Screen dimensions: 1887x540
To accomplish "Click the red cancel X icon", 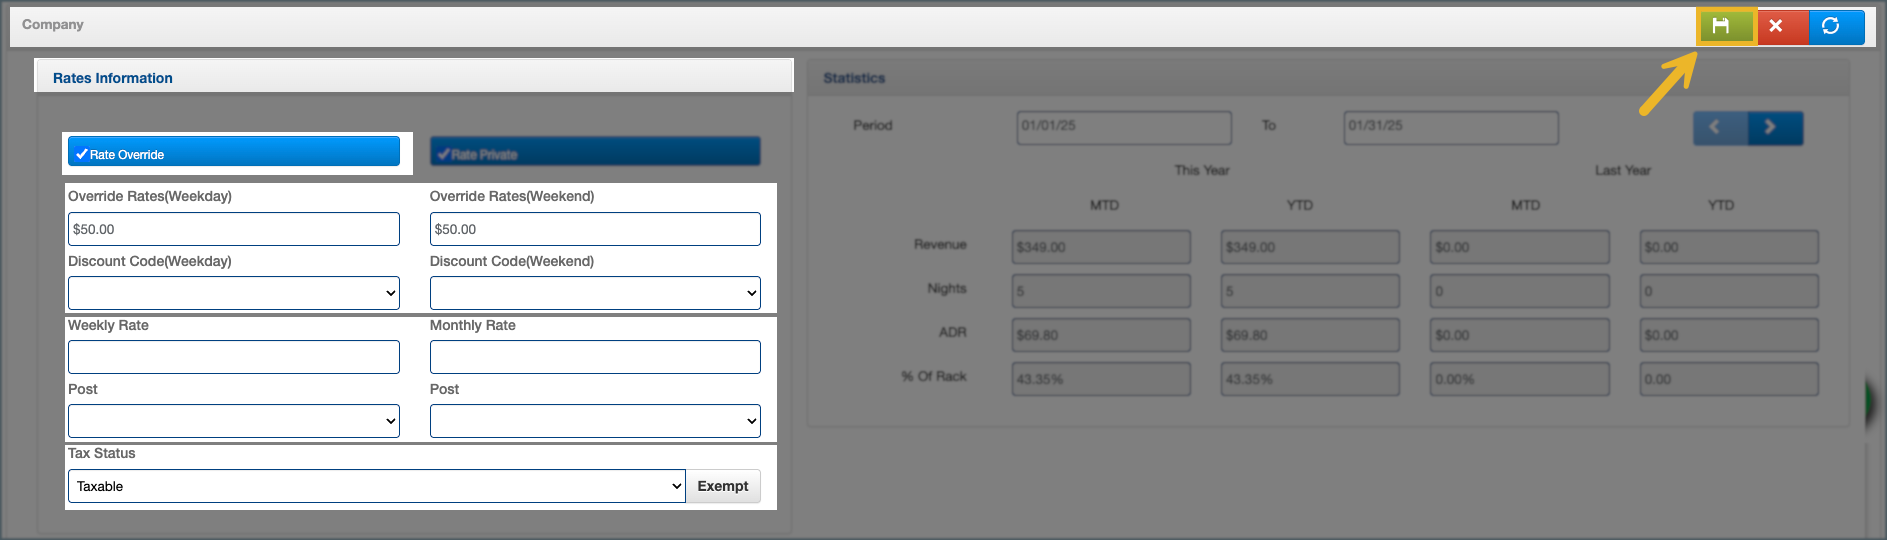I will click(1776, 26).
